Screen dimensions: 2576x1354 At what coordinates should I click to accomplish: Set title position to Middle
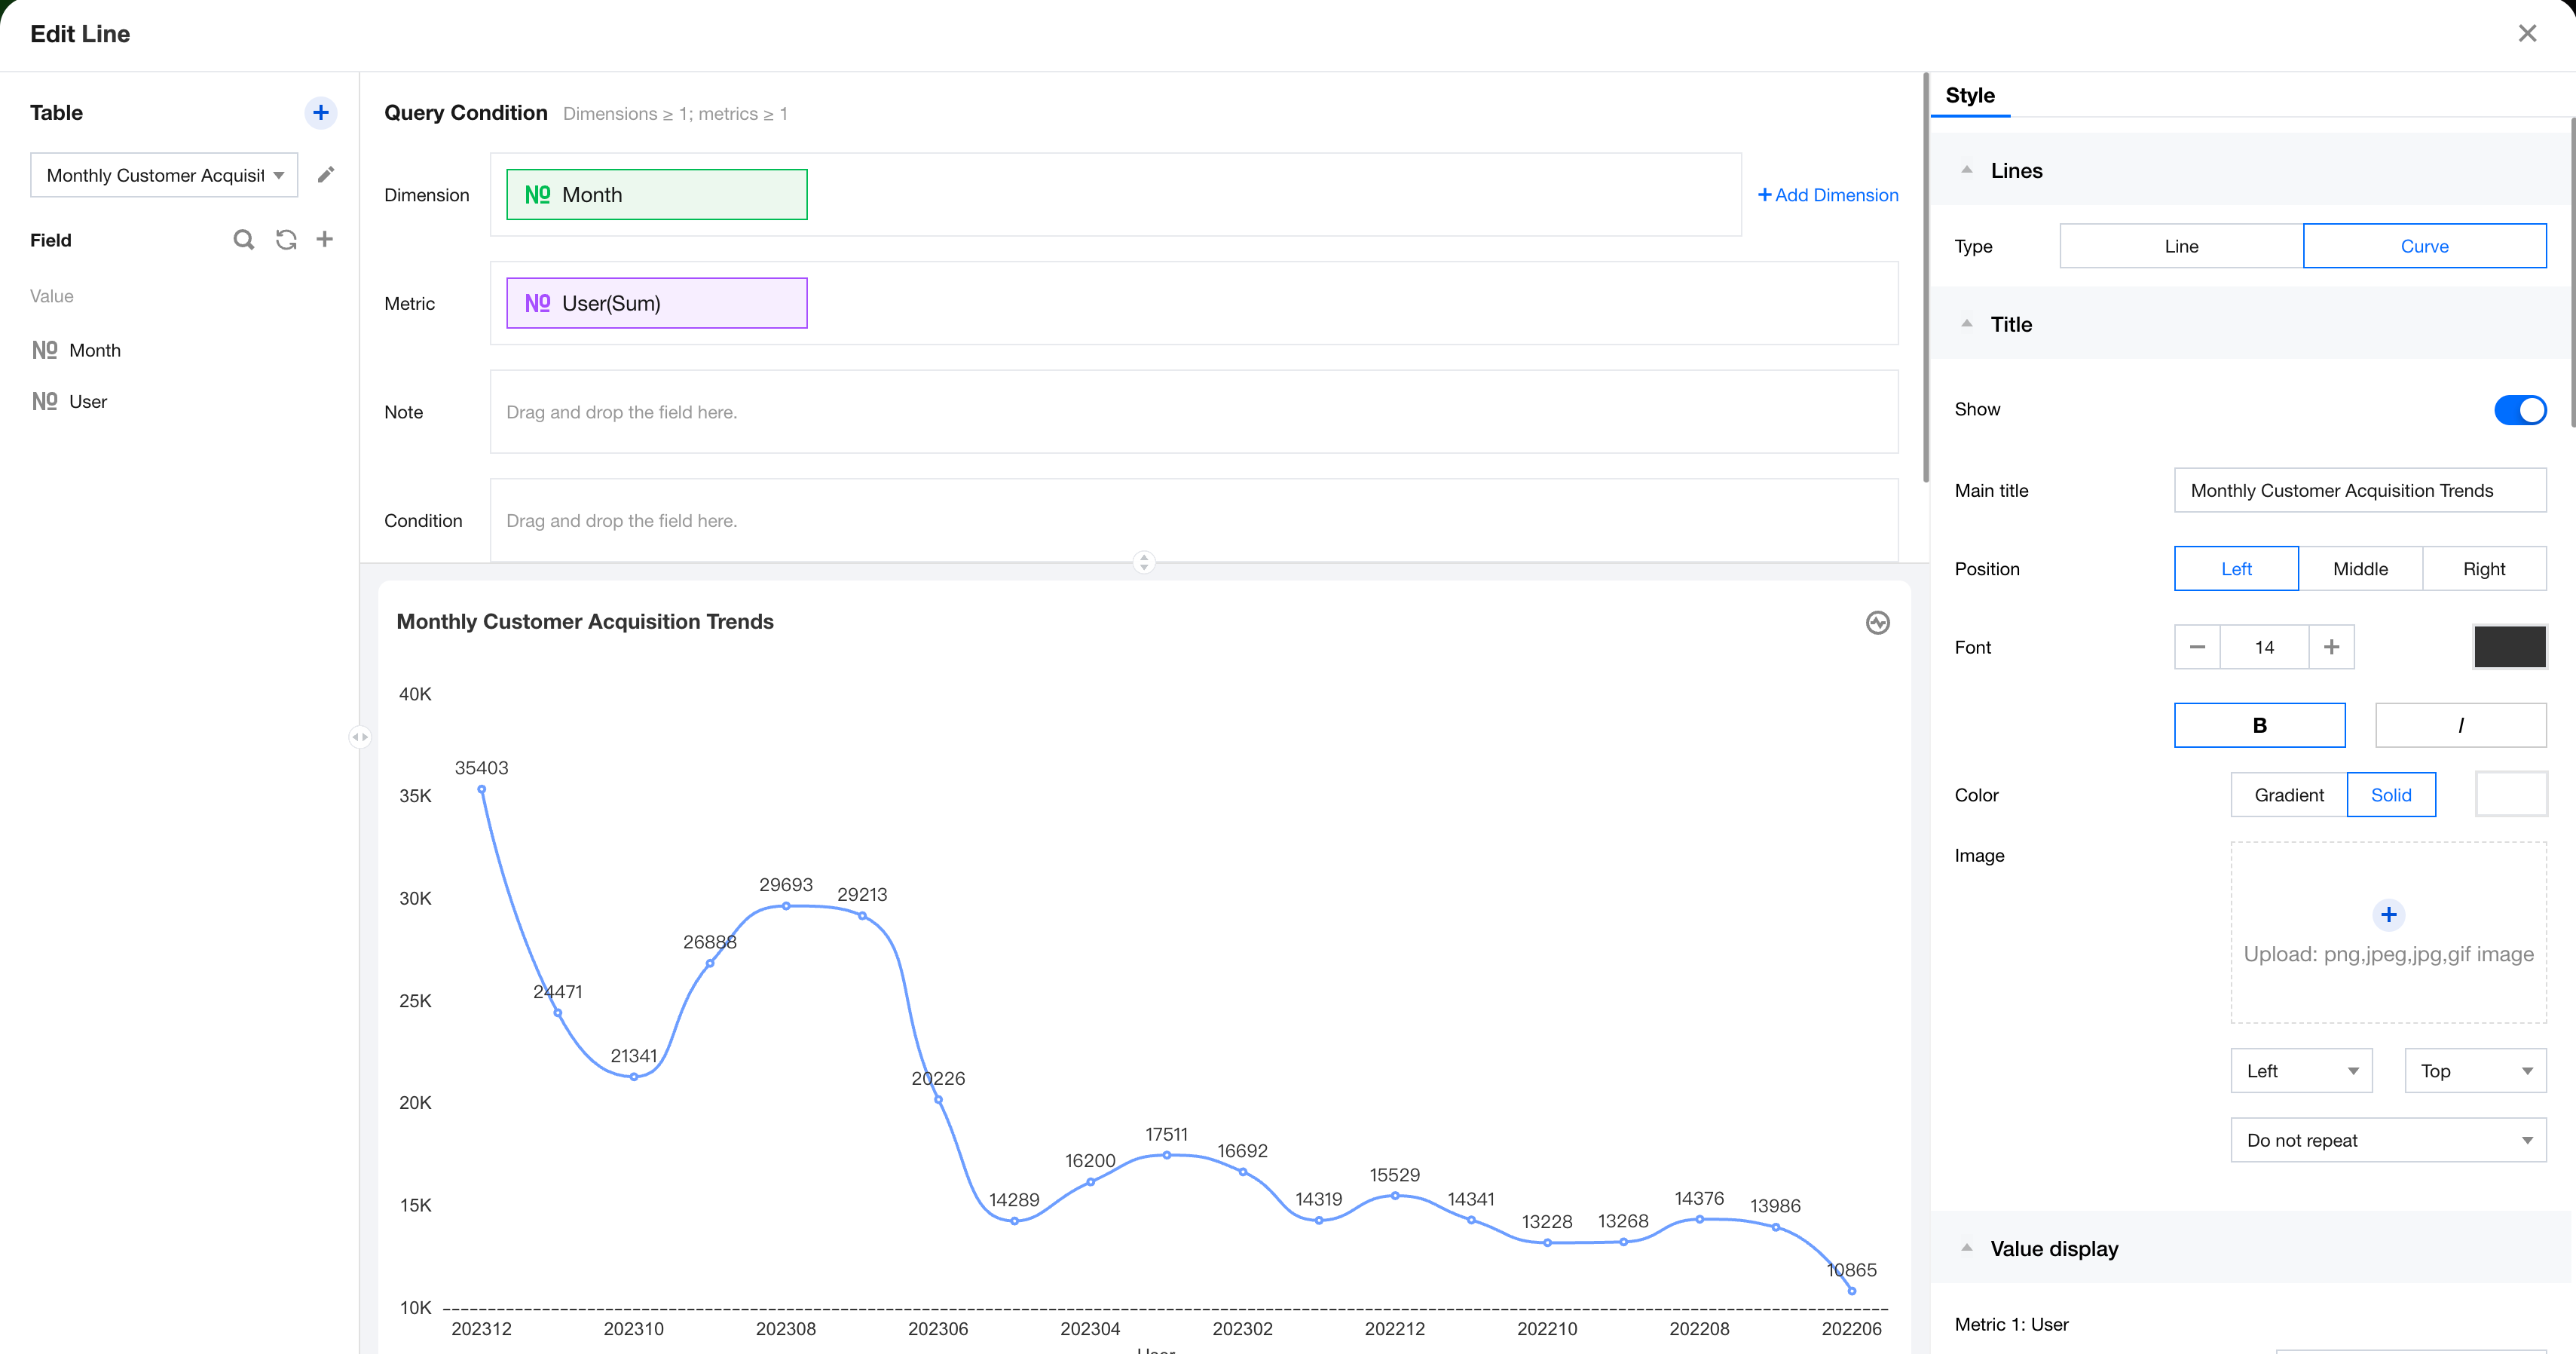[2360, 569]
